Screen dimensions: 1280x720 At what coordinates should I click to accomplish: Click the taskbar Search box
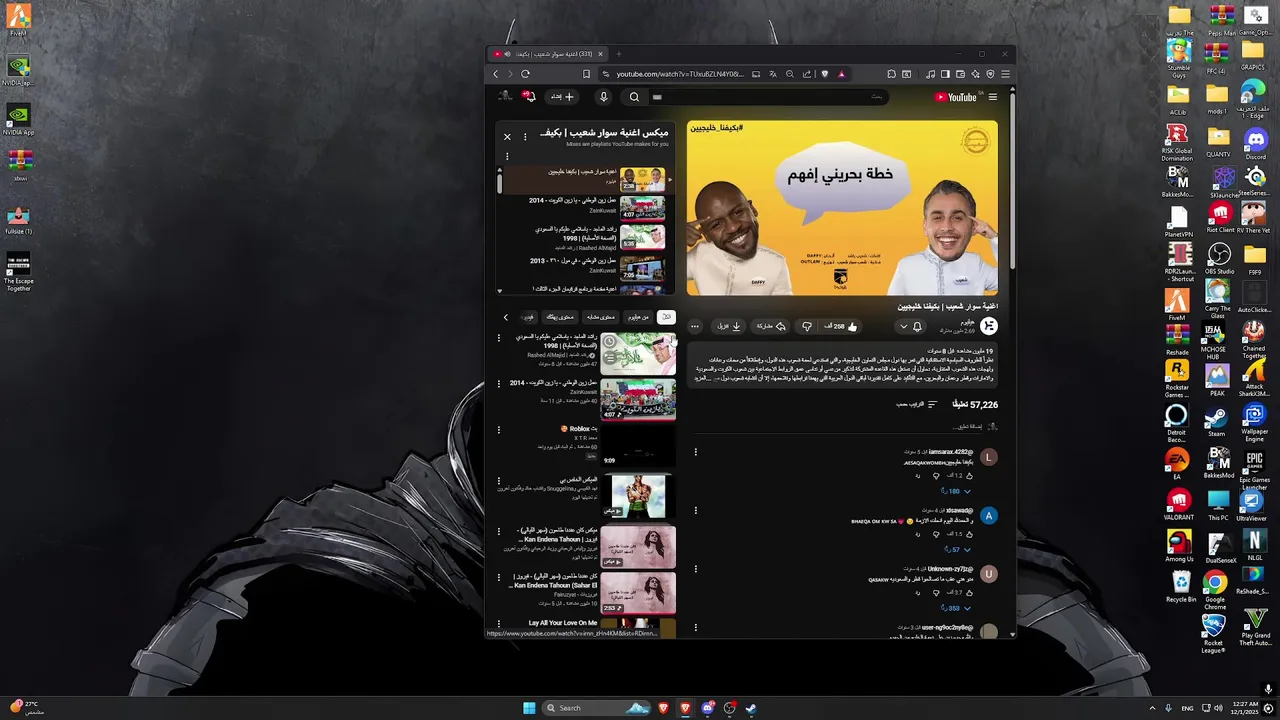pyautogui.click(x=597, y=708)
